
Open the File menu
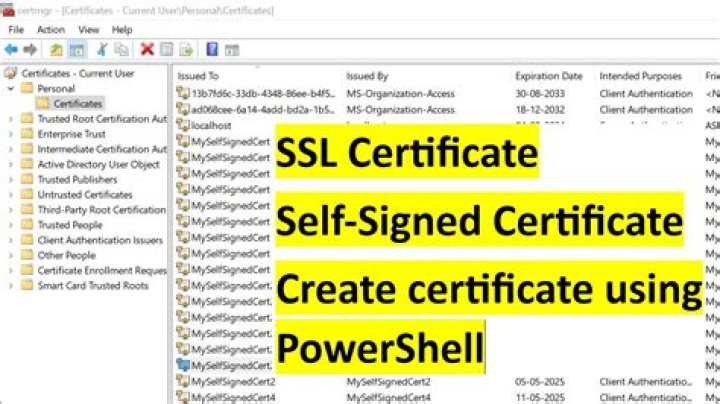(16, 30)
